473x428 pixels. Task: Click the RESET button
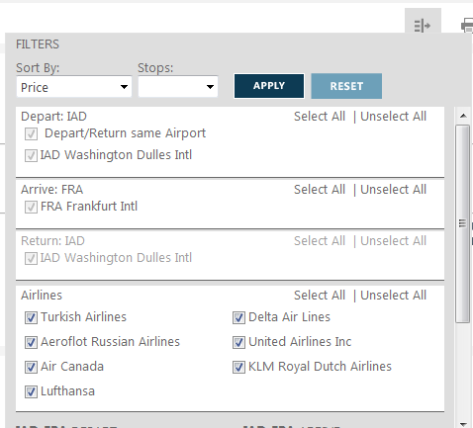(x=346, y=86)
